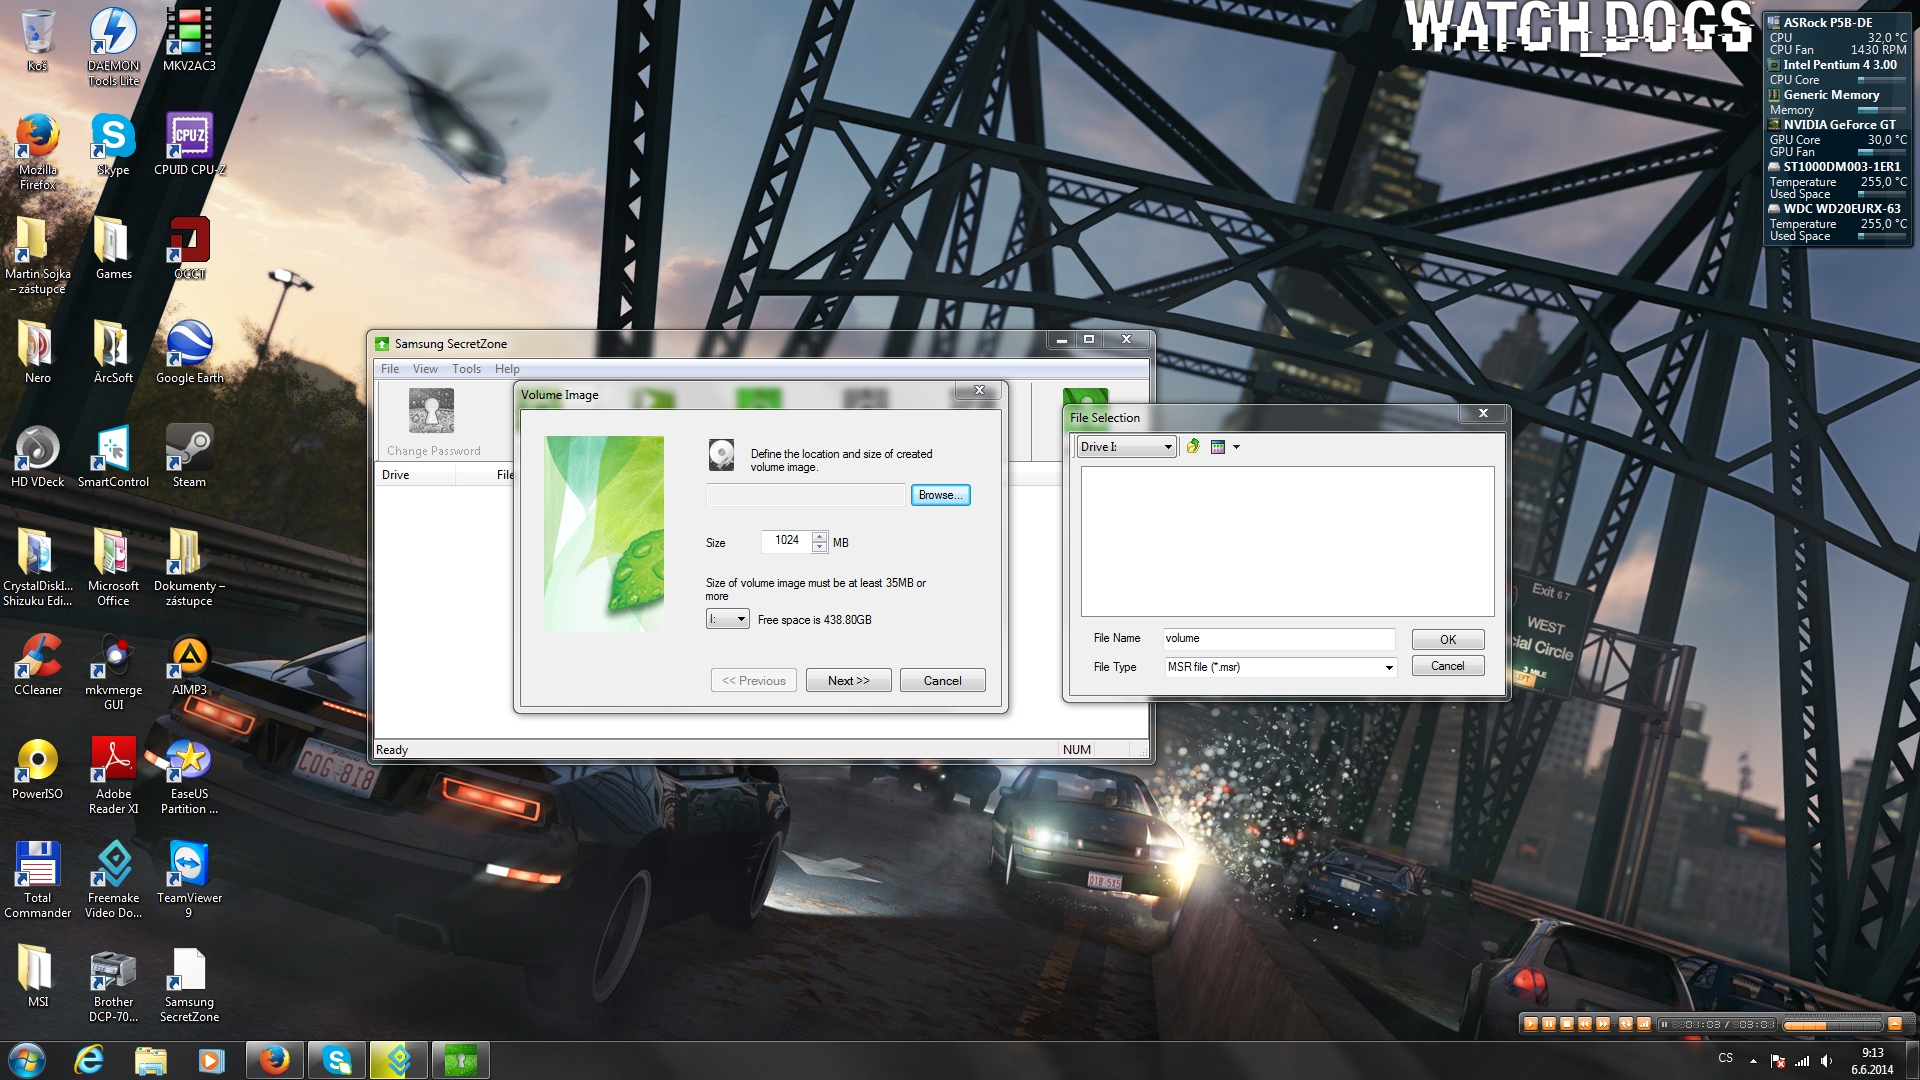This screenshot has height=1080, width=1920.
Task: Click the Next >> button
Action: (x=848, y=681)
